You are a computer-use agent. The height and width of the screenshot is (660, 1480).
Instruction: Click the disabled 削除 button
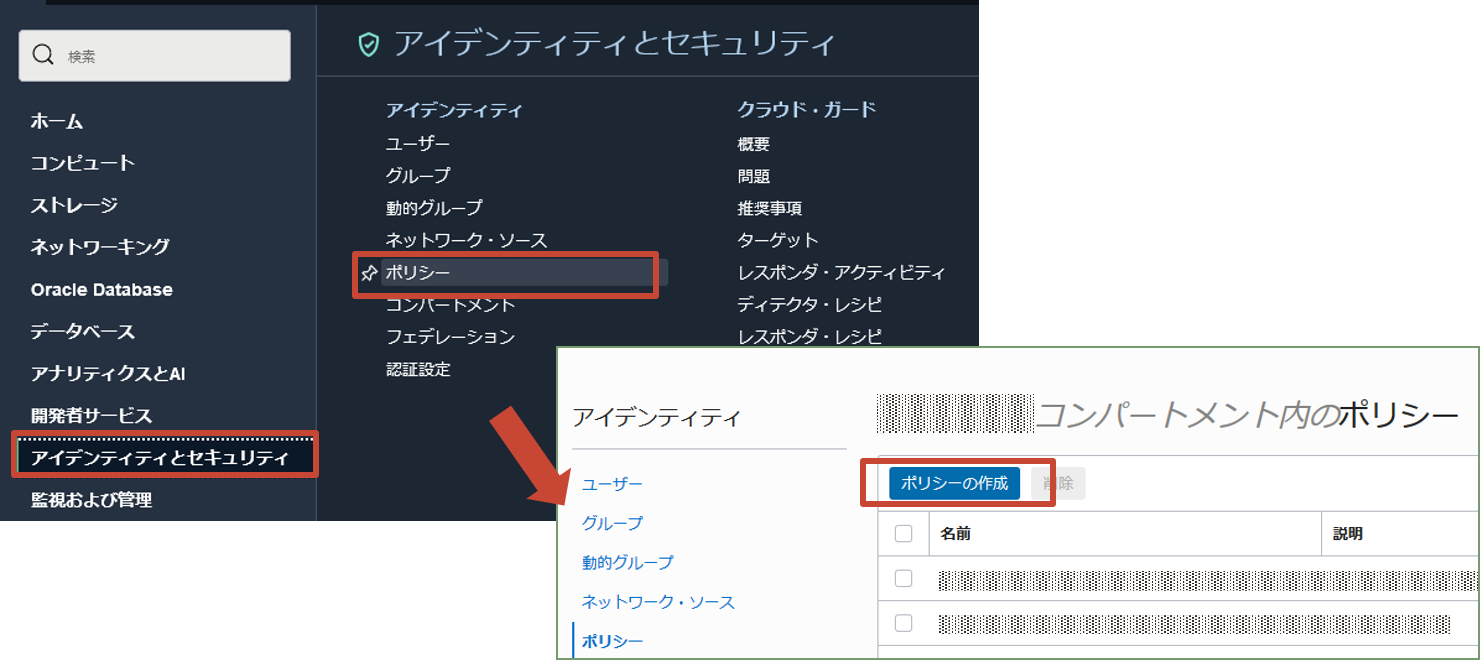tap(1058, 483)
